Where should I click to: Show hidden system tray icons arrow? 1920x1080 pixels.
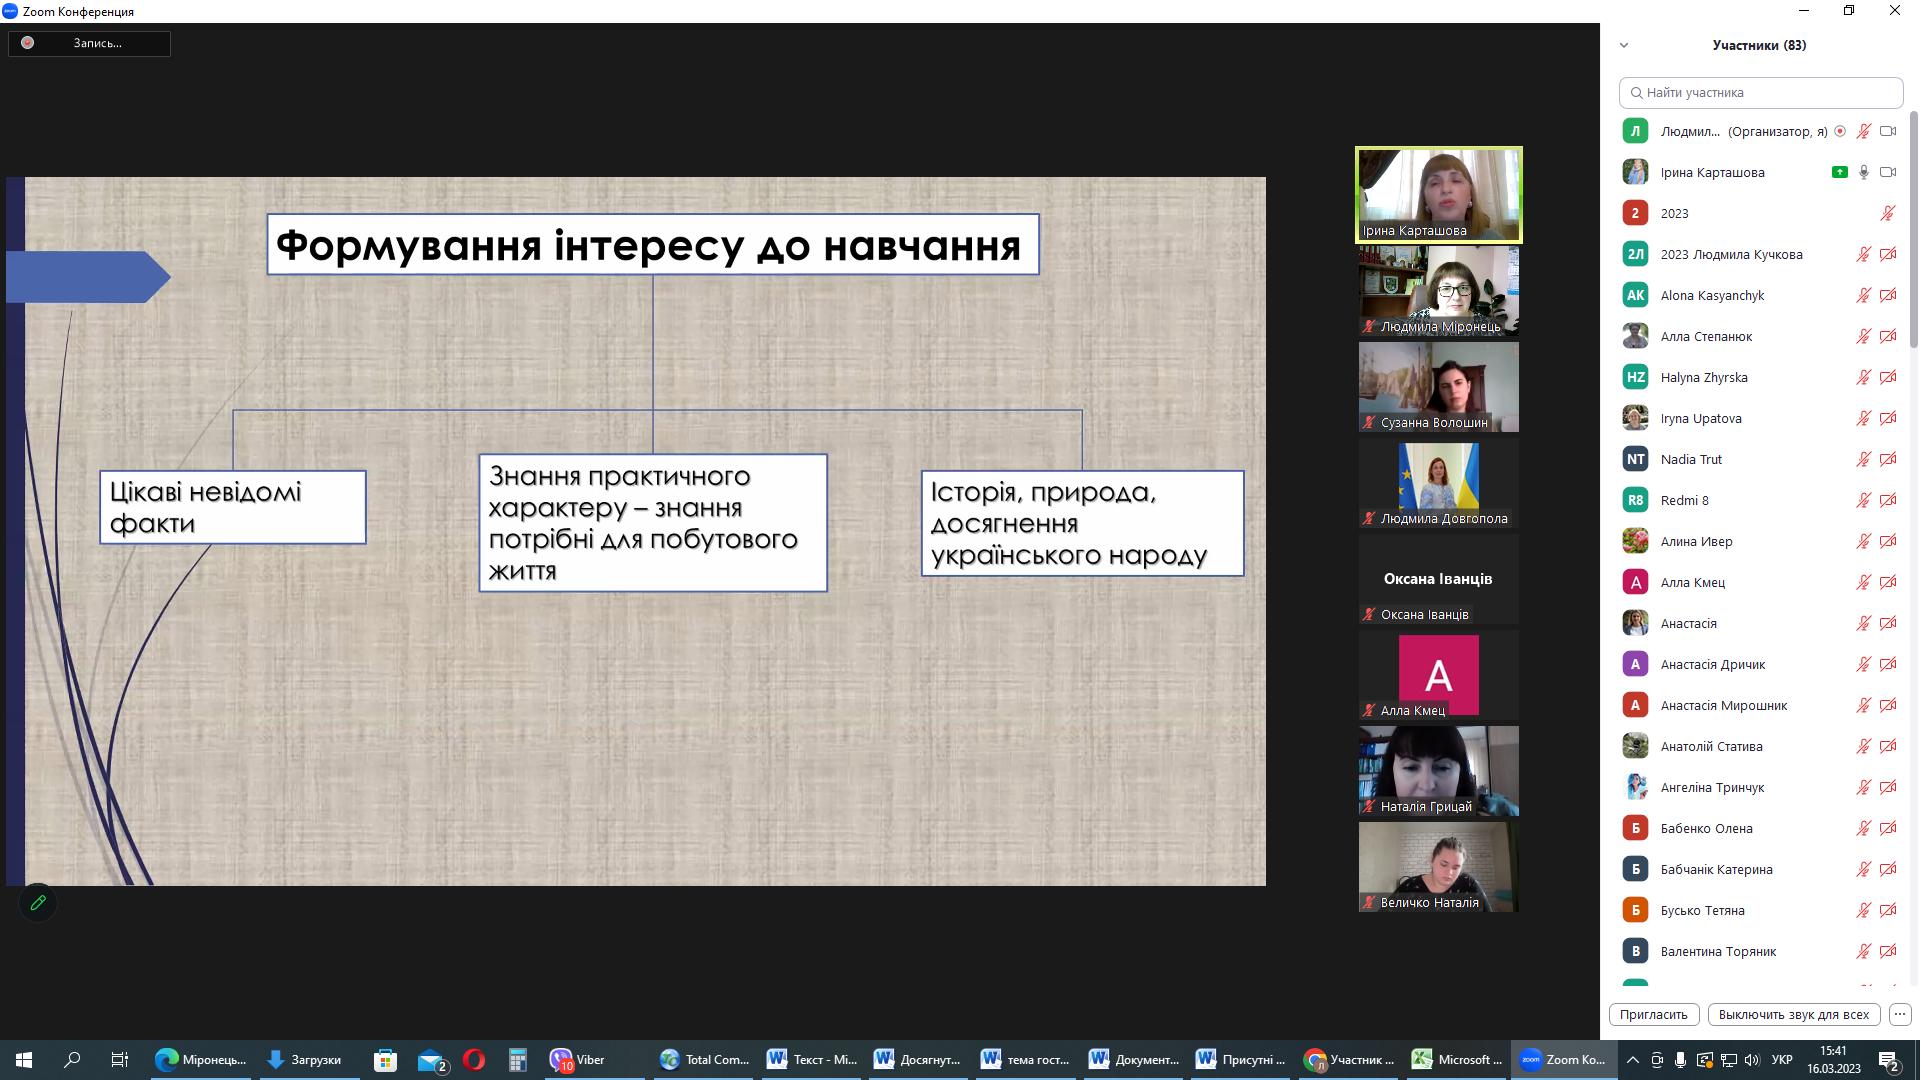click(1632, 1060)
